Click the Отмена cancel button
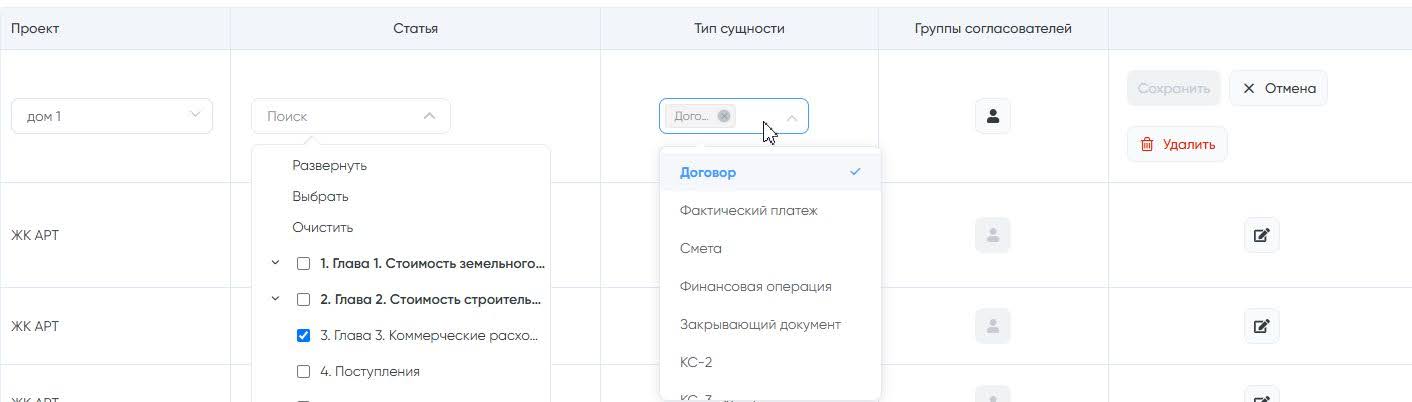1412x402 pixels. point(1278,88)
